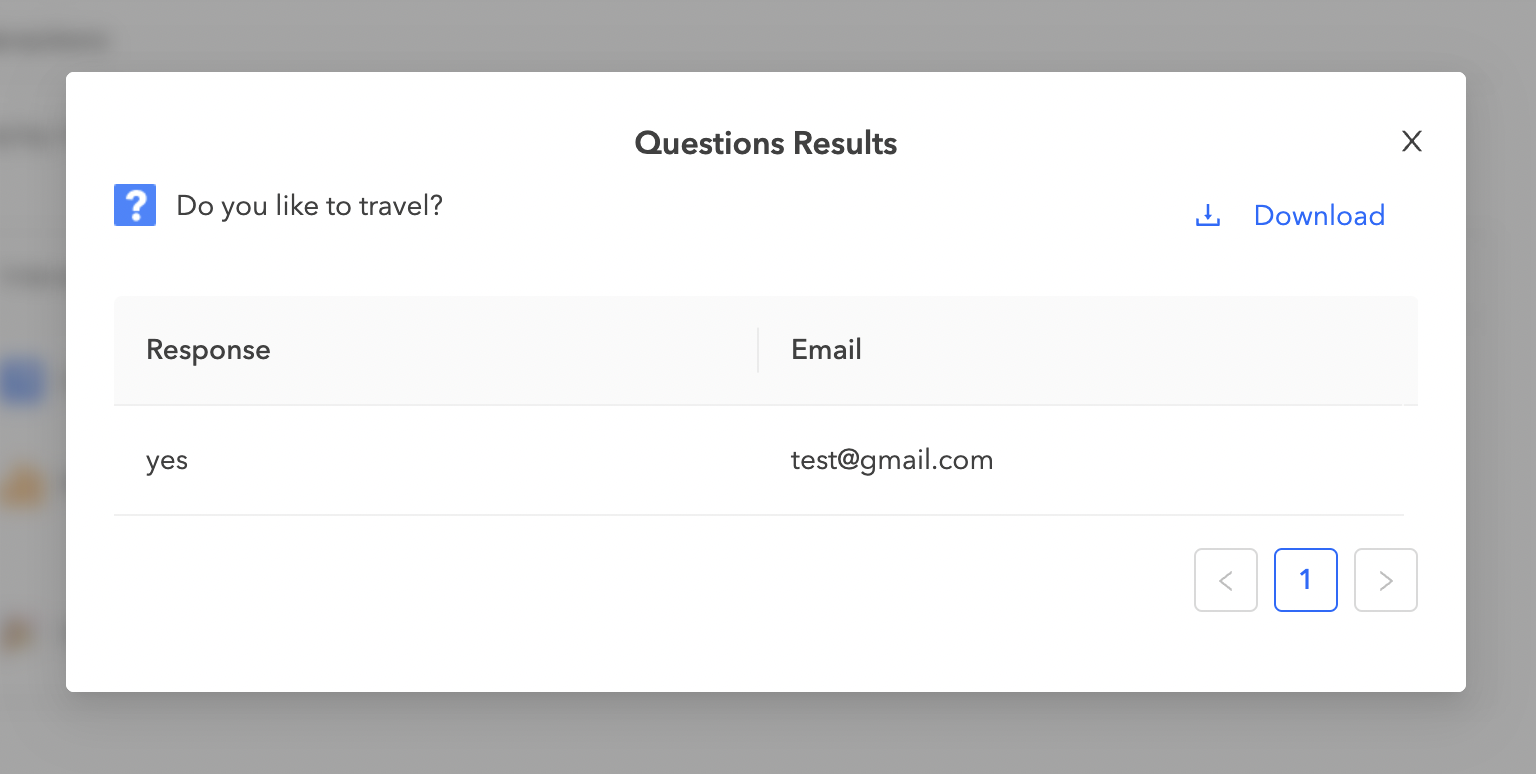
Task: Click the divider between Response and Email headers
Action: pos(758,350)
